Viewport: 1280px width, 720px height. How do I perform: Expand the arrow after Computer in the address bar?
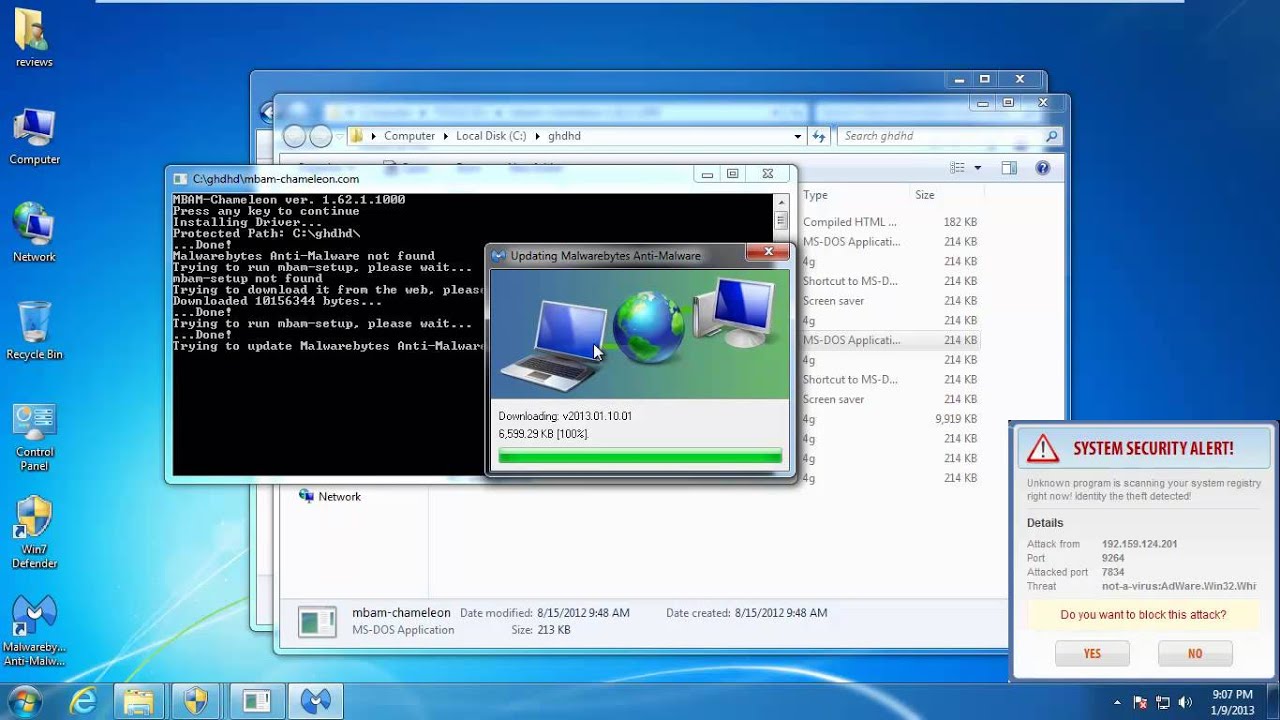tap(445, 136)
